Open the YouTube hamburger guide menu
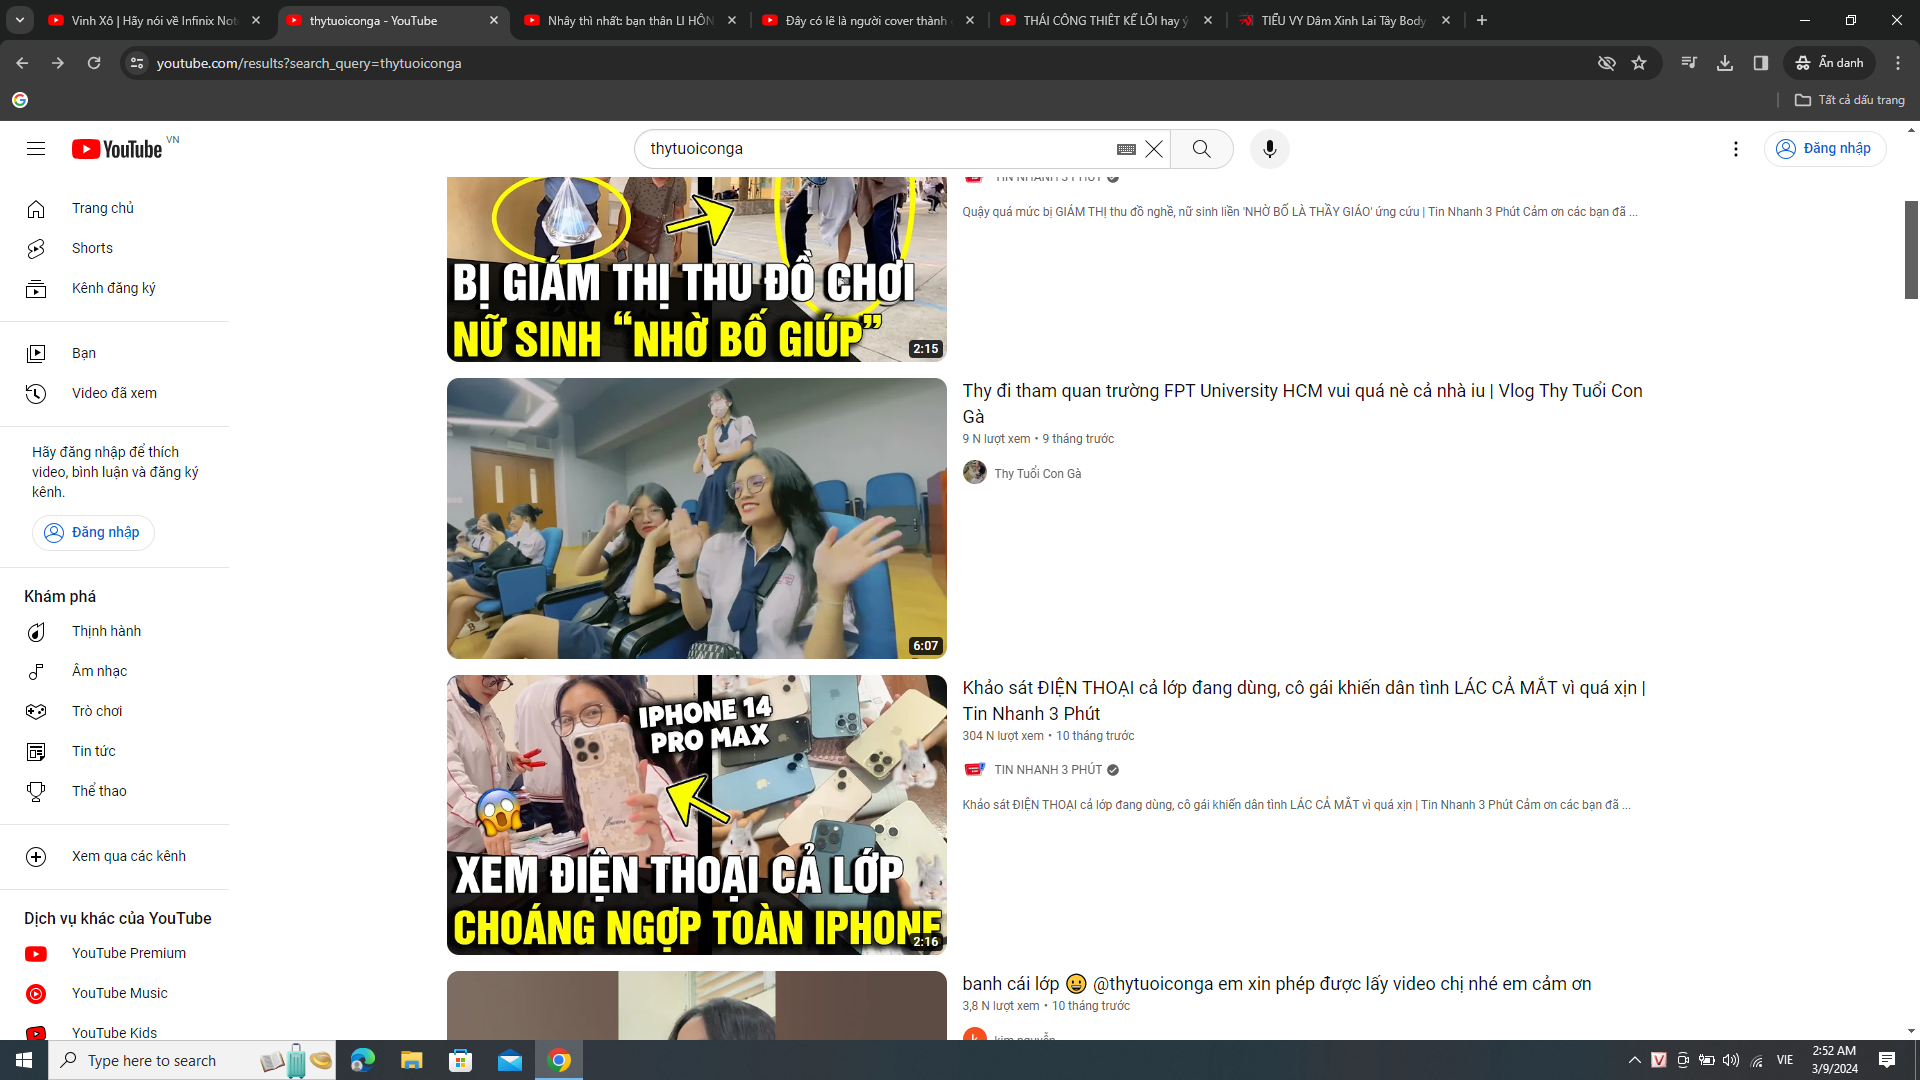Image resolution: width=1920 pixels, height=1080 pixels. 36,149
